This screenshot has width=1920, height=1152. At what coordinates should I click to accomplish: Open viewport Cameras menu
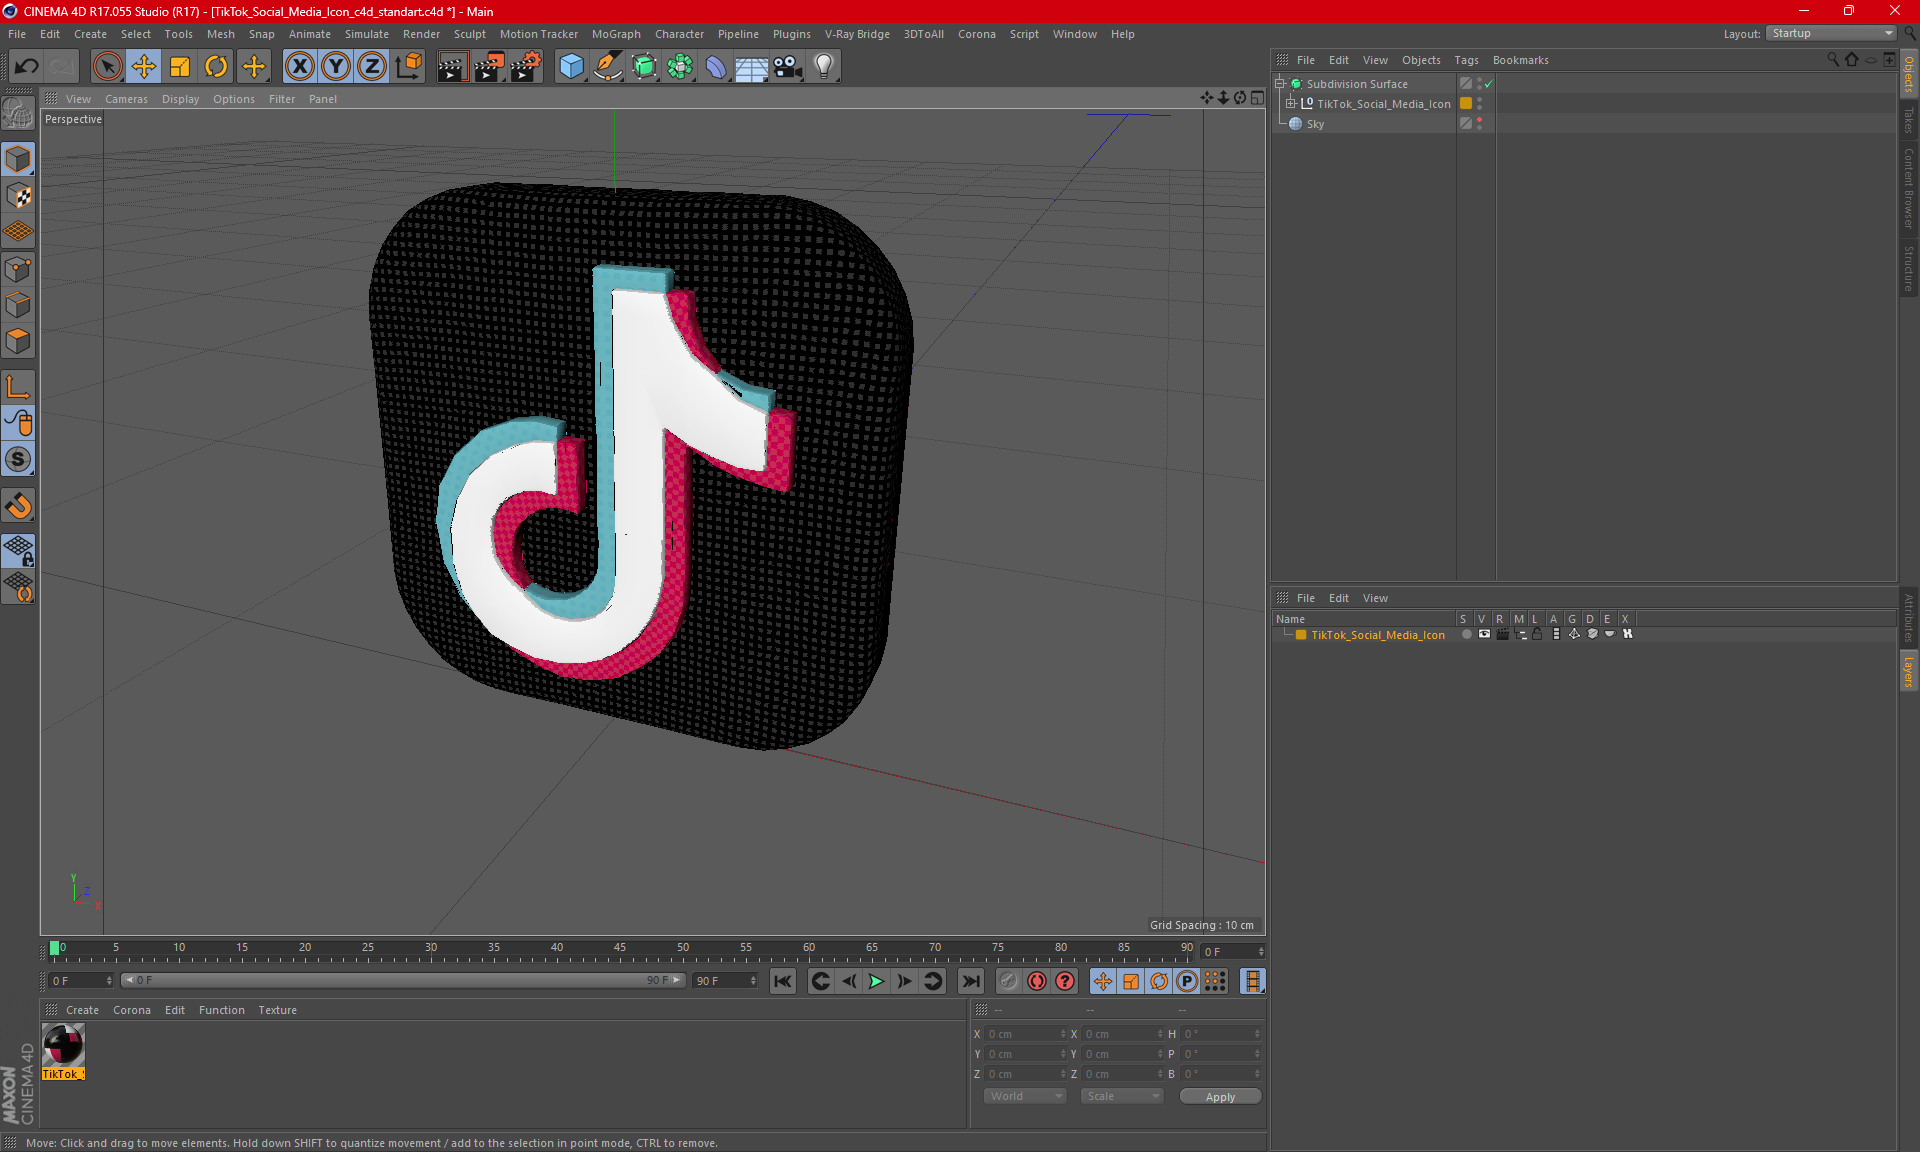126,99
